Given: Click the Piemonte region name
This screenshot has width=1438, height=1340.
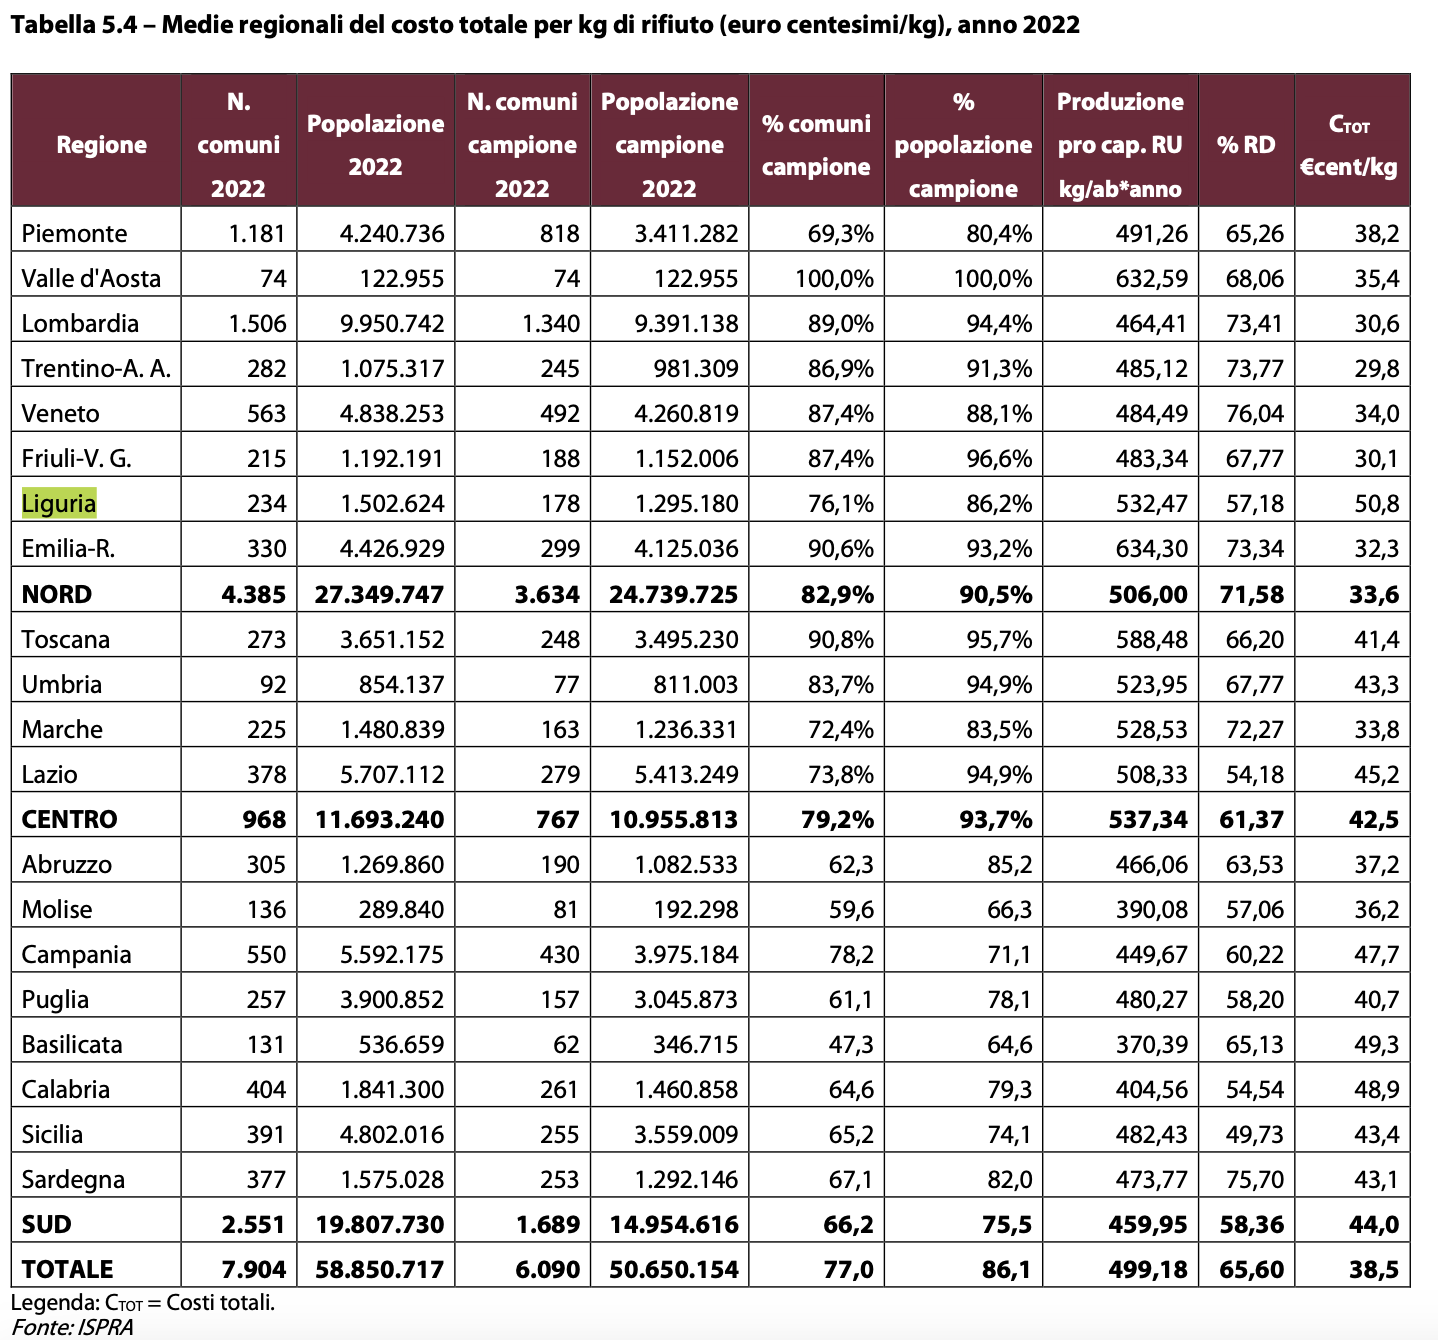Looking at the screenshot, I should pos(75,233).
